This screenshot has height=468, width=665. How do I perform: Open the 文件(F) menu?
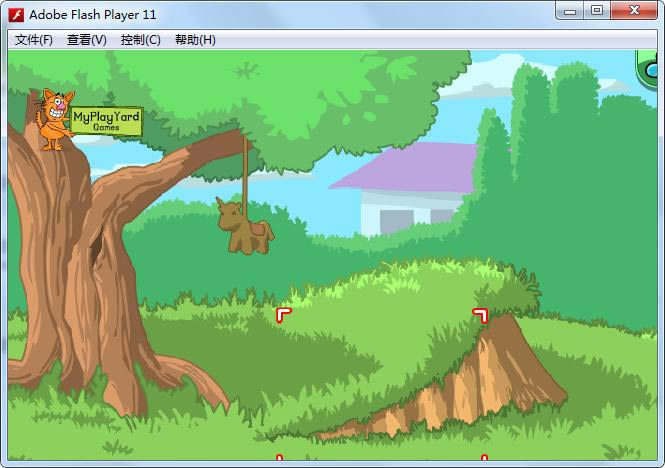click(x=34, y=40)
